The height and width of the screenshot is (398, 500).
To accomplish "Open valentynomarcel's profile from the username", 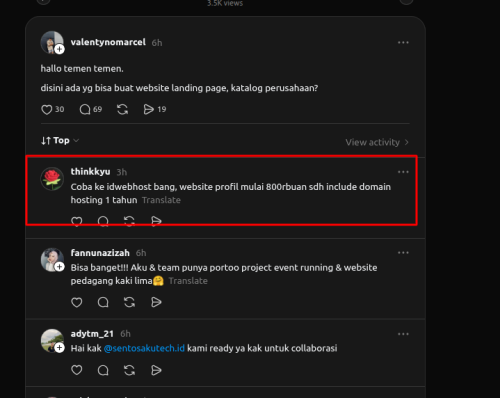I will pos(108,42).
